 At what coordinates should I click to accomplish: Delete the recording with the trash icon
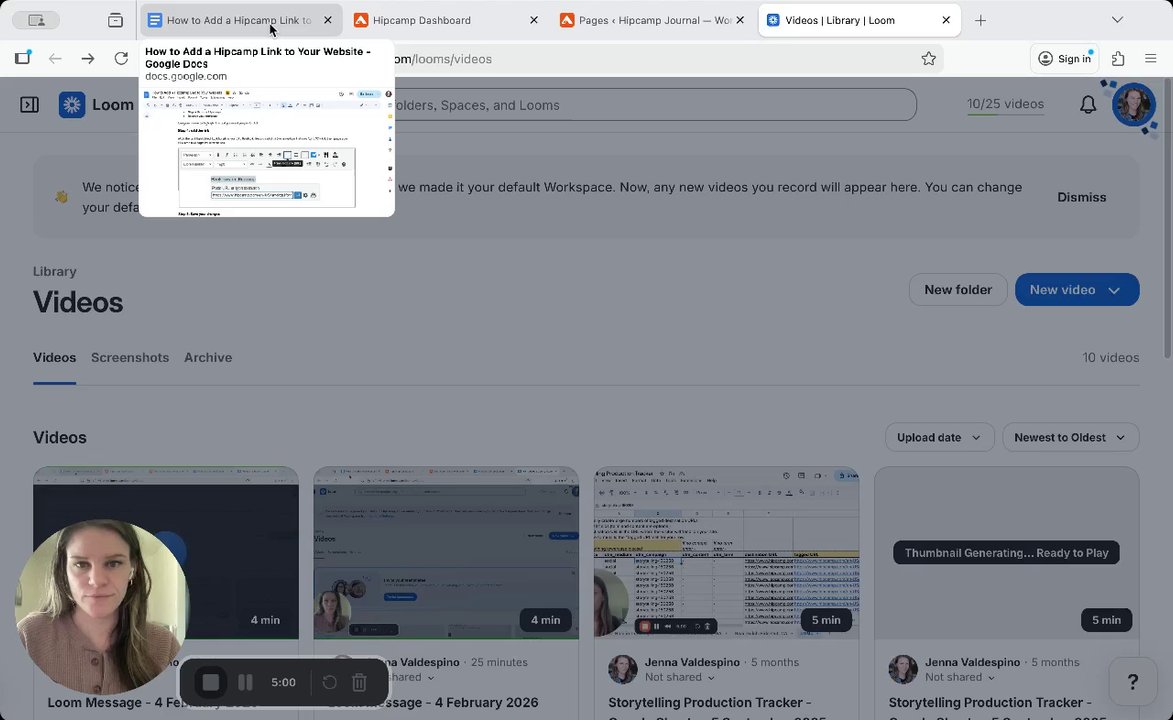[359, 682]
